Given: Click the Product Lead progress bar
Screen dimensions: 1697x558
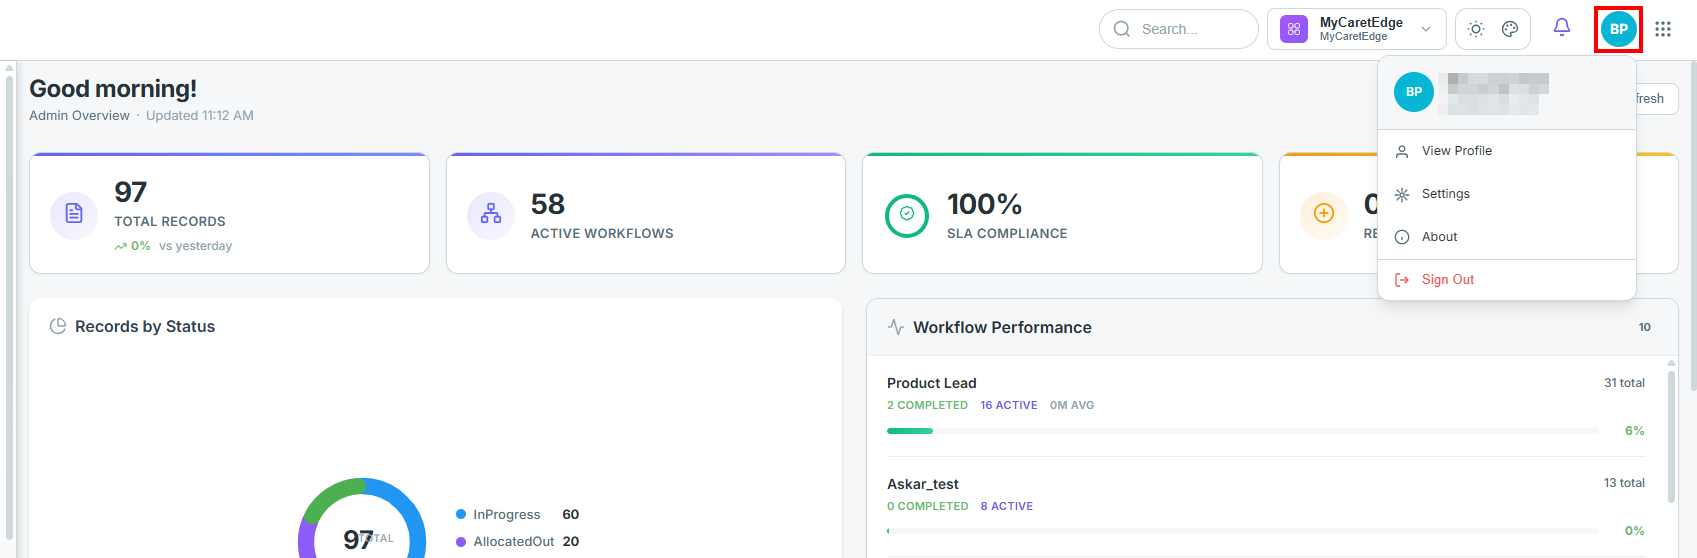Looking at the screenshot, I should (x=1242, y=431).
